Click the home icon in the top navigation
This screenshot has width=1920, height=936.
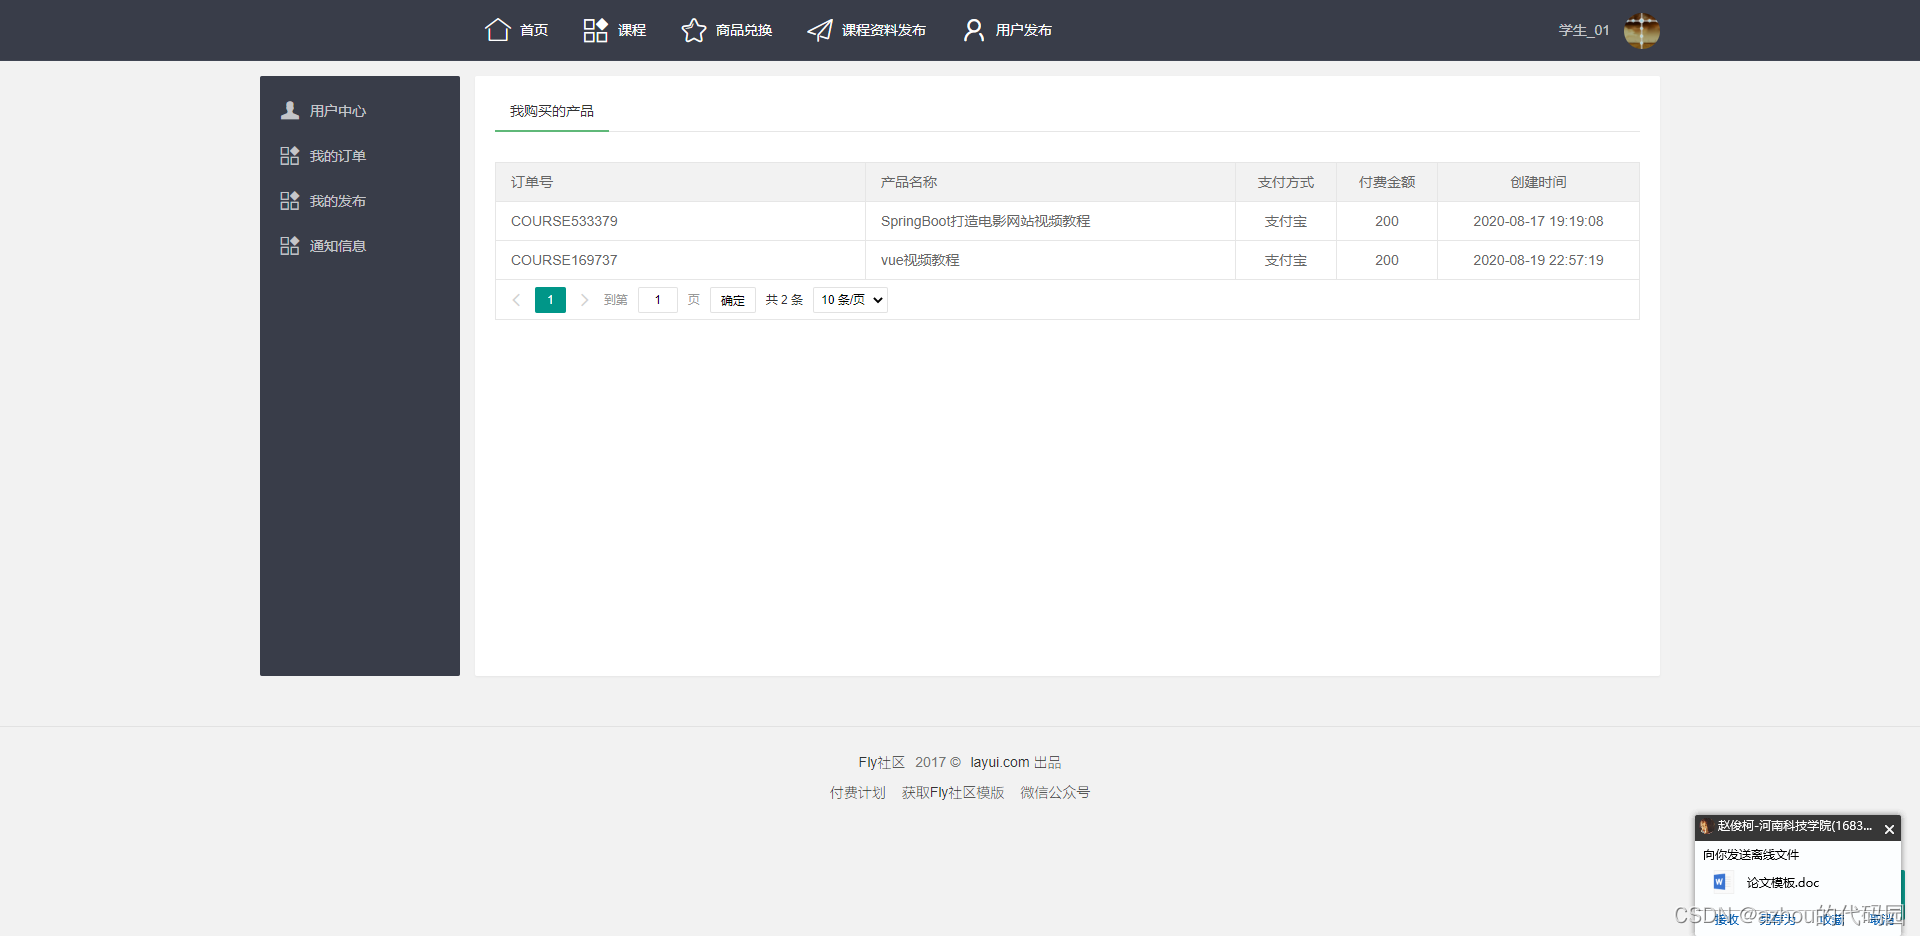[x=497, y=30]
